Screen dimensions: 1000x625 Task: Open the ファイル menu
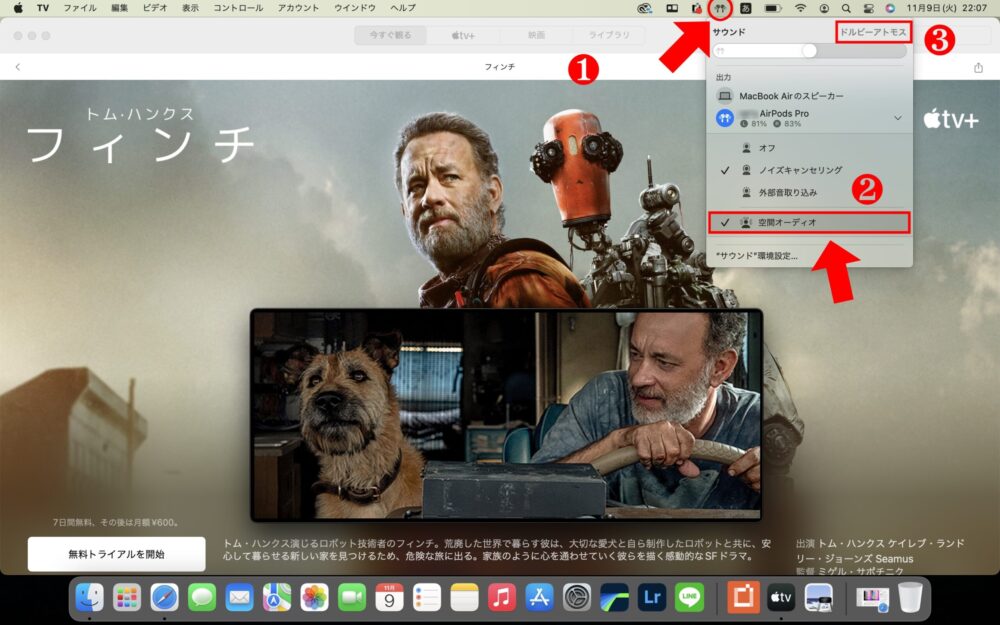click(80, 8)
